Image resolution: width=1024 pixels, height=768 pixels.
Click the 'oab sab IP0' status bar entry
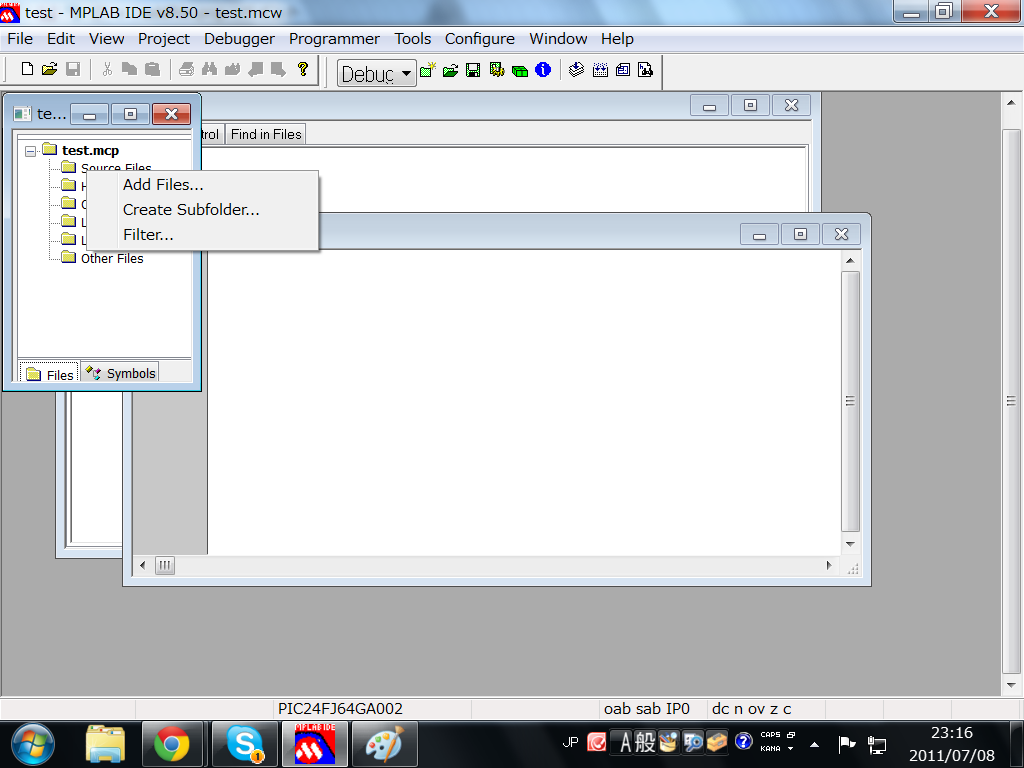tap(647, 709)
